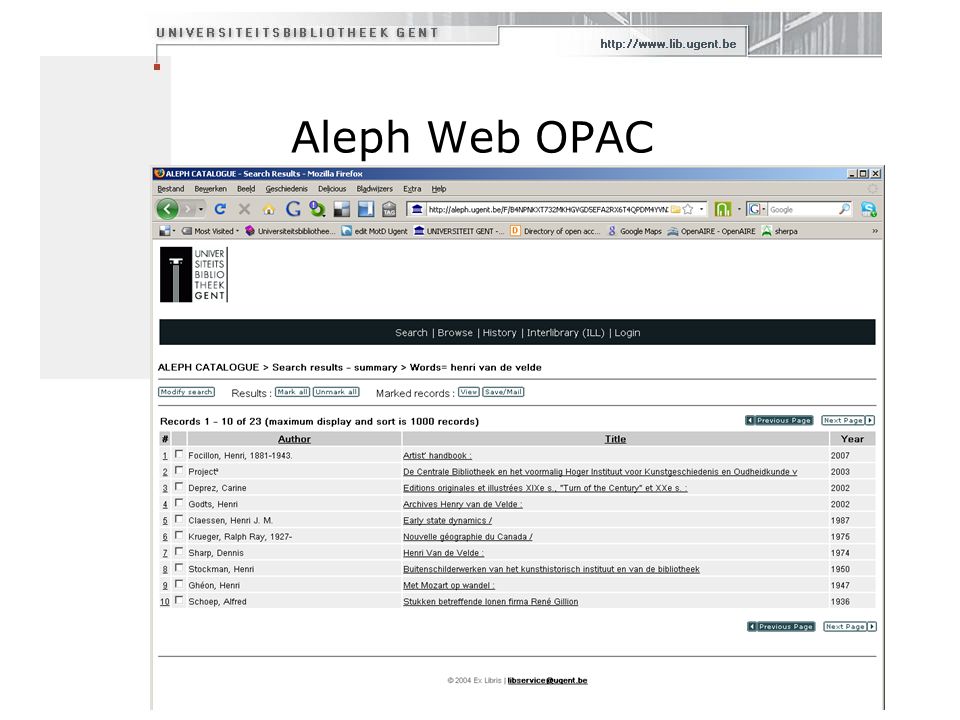Open the leftmost bookmarks toolbar dropdown icon

pyautogui.click(x=167, y=231)
